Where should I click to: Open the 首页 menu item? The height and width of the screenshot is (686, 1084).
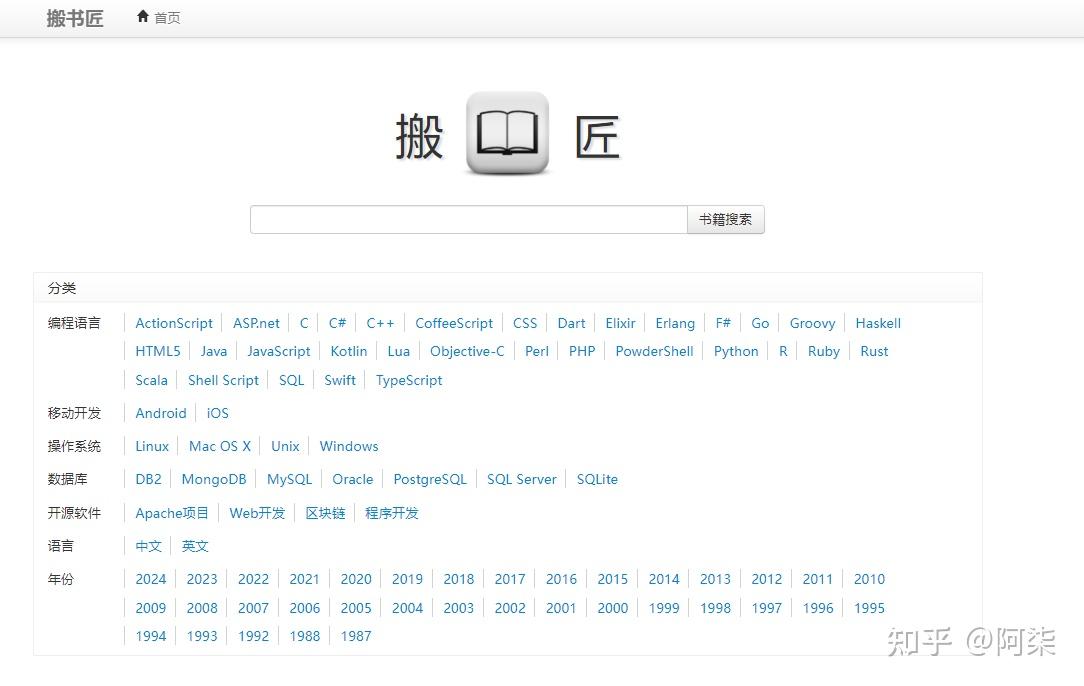[x=166, y=17]
